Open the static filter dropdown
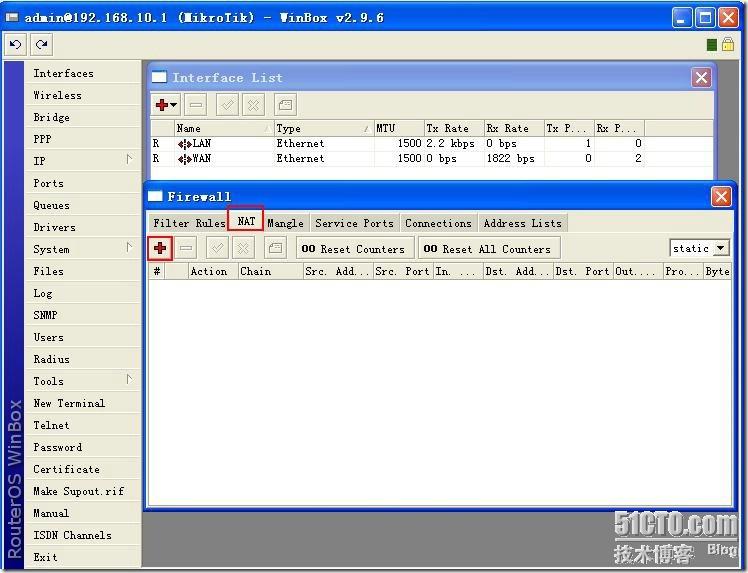The height and width of the screenshot is (573, 748). (x=721, y=248)
